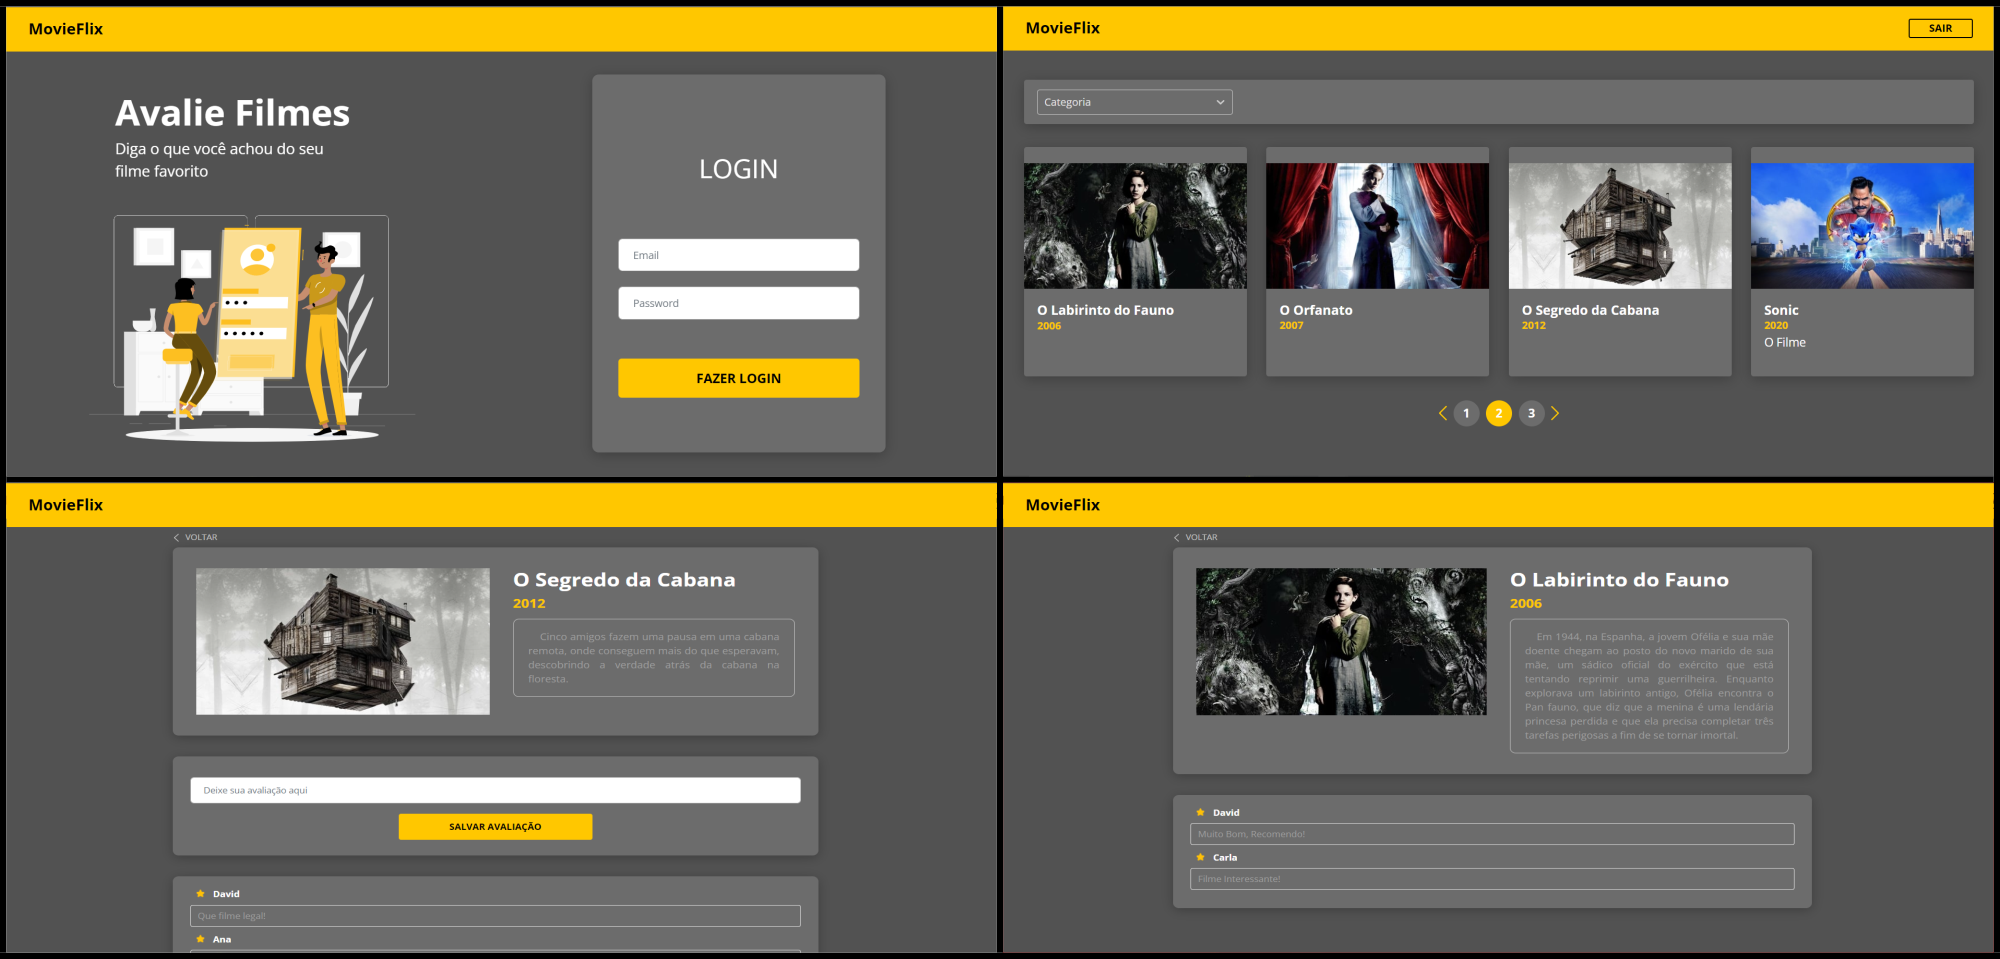Click MovieFlix logo on Labirinto do Fauno page
Screen dimensions: 2000x959
coord(1063,505)
